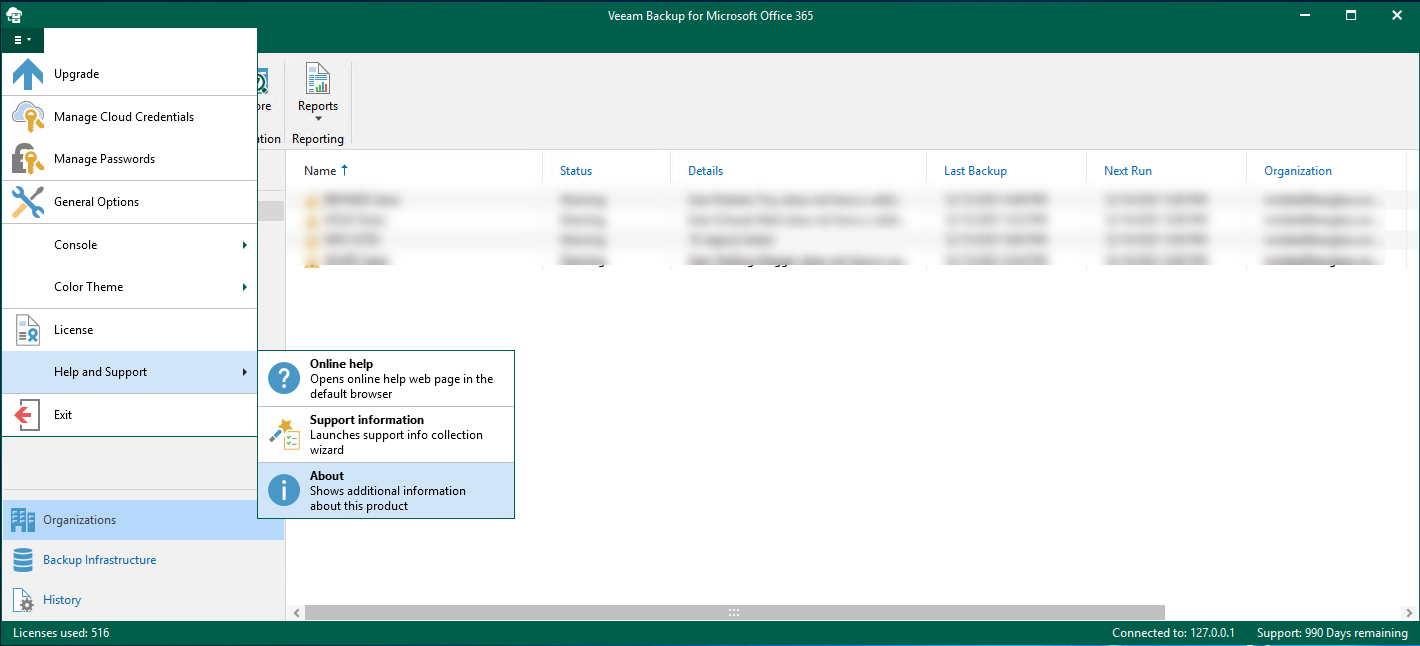
Task: Open the main hamburger menu button
Action: (x=23, y=40)
